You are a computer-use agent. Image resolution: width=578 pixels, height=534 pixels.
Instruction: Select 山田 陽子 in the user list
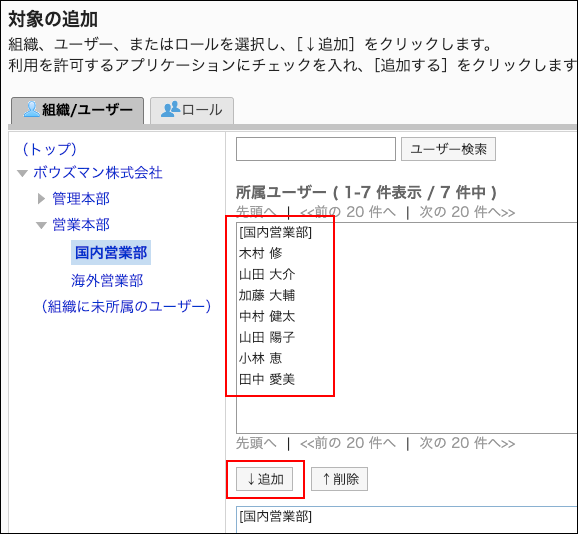tap(267, 337)
